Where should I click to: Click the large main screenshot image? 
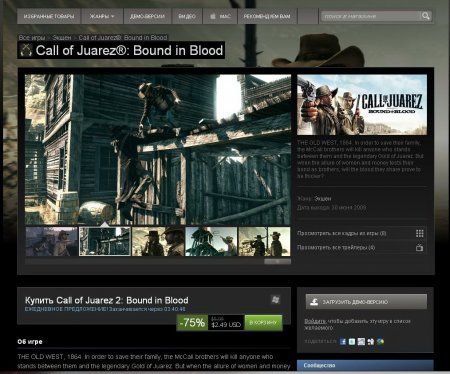[x=158, y=149]
